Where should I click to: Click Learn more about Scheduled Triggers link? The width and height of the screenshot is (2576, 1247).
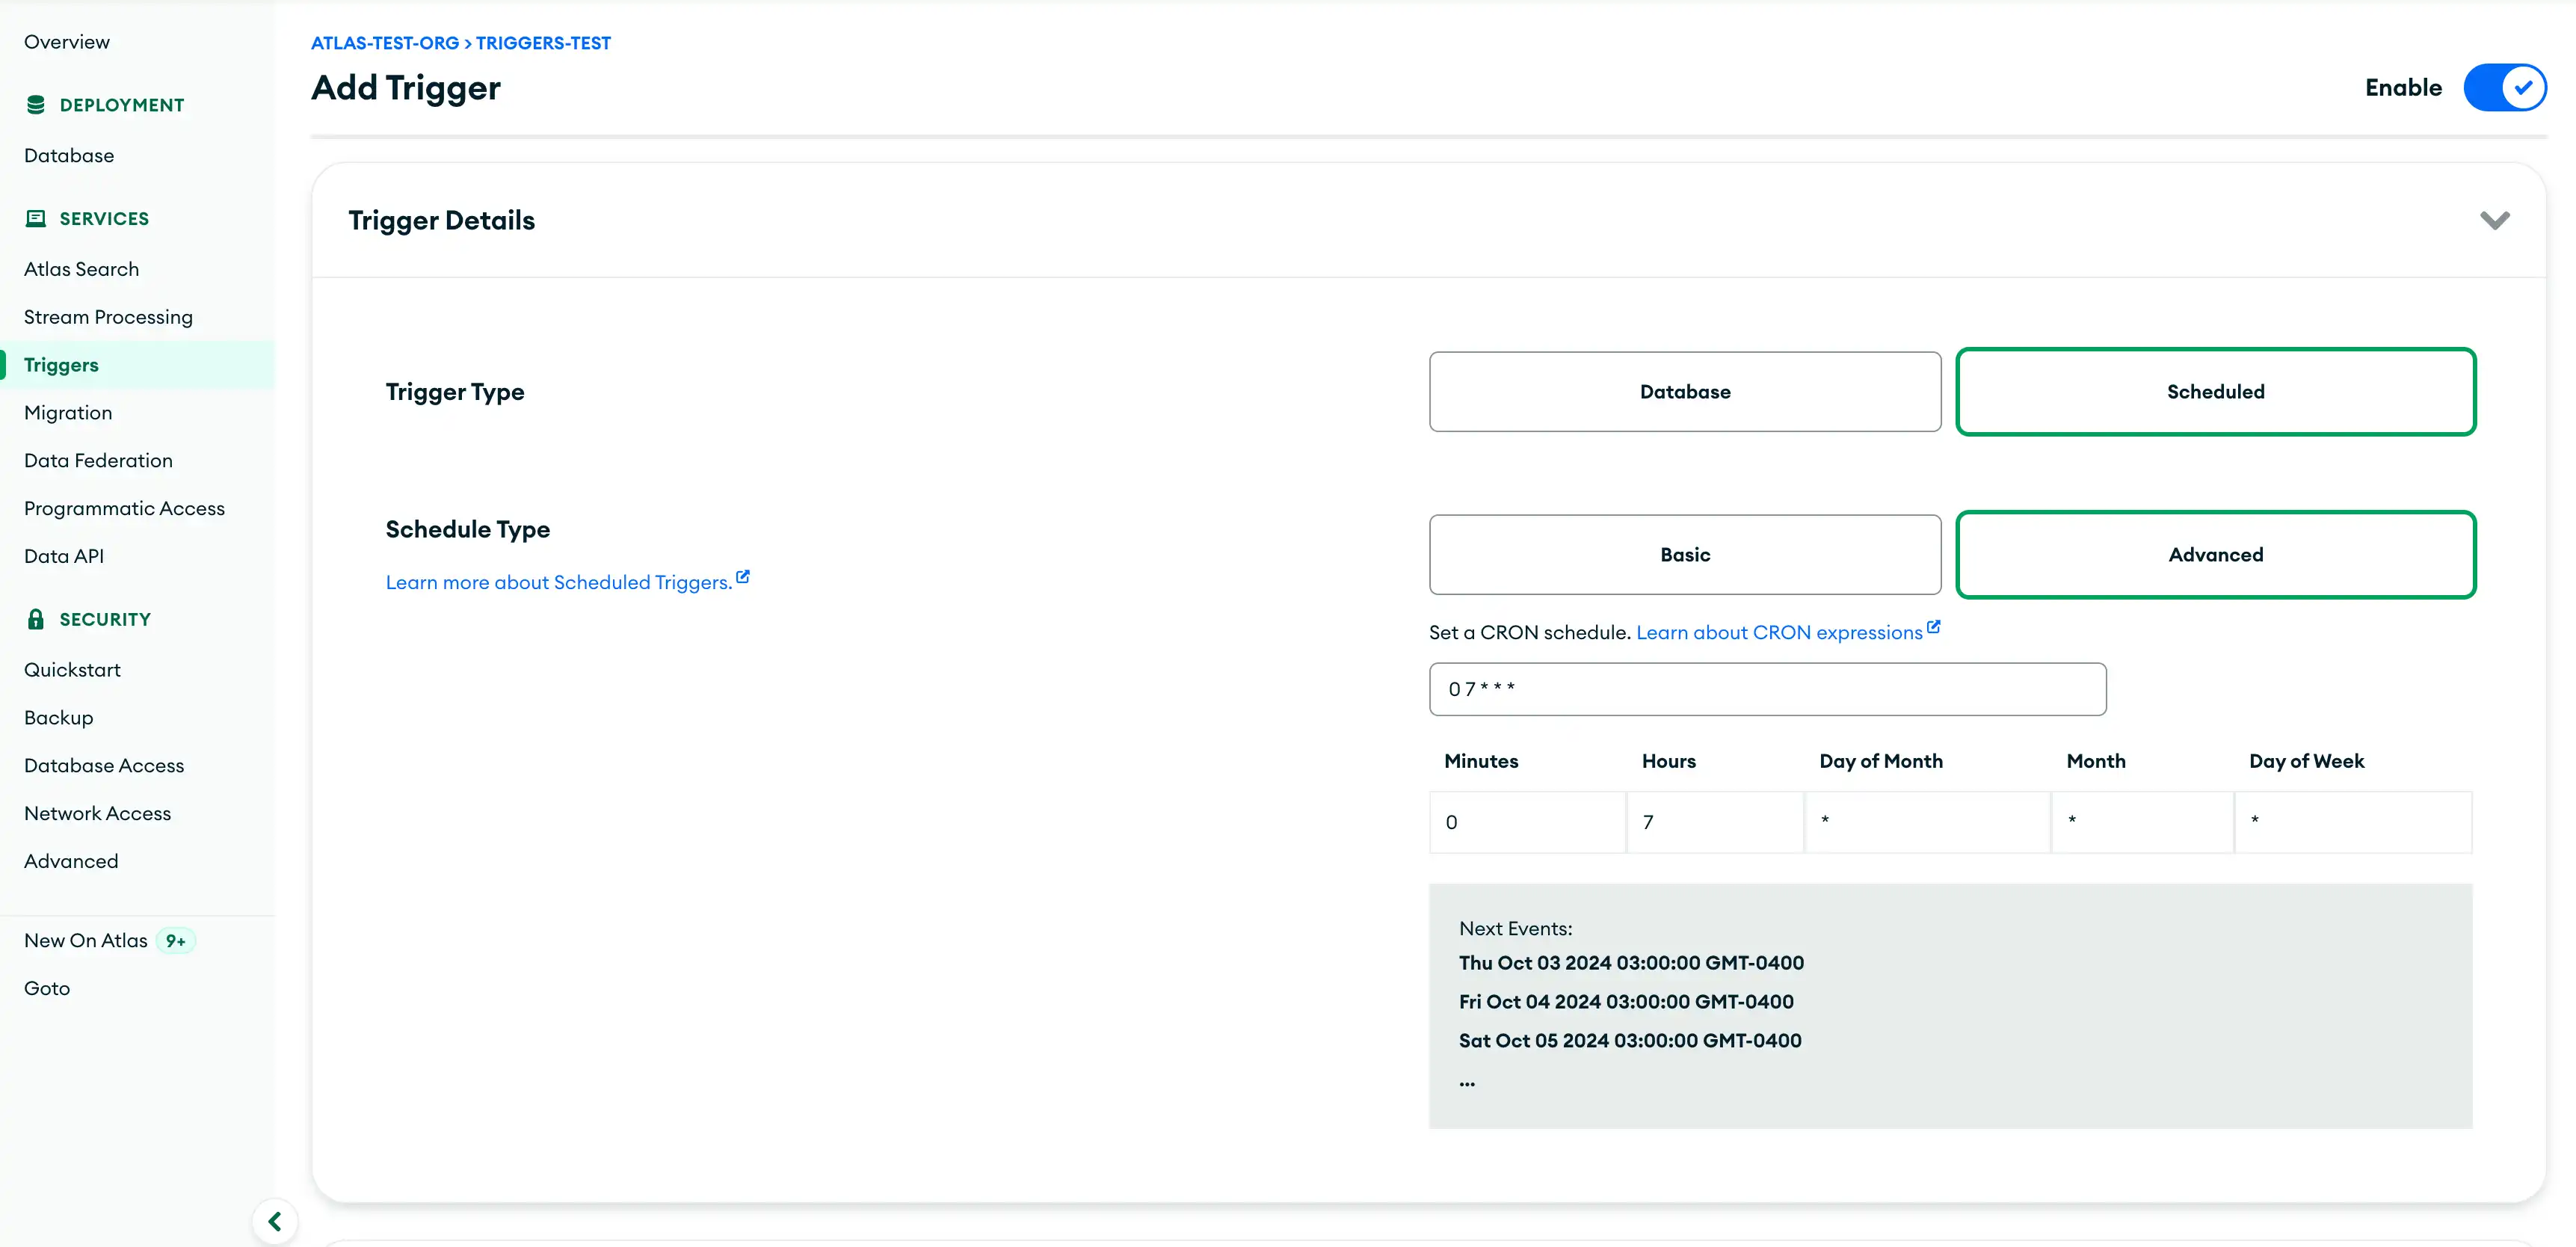click(x=567, y=582)
